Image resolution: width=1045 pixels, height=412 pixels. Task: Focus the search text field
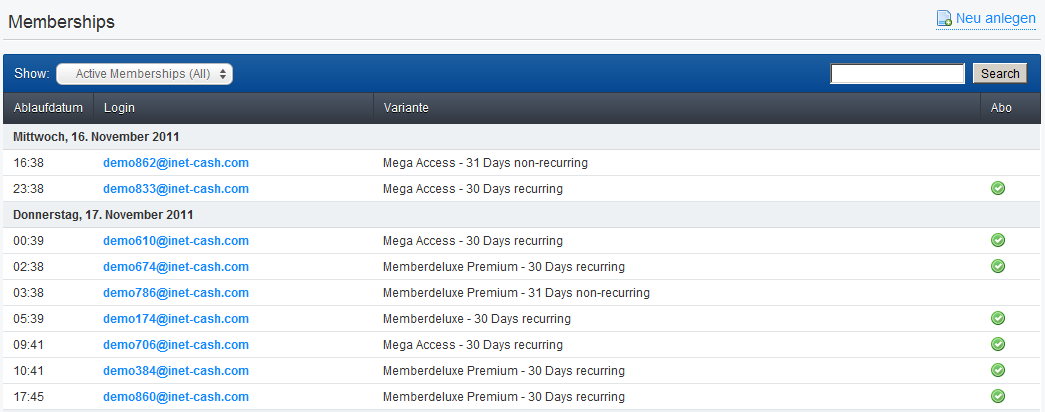pyautogui.click(x=897, y=73)
